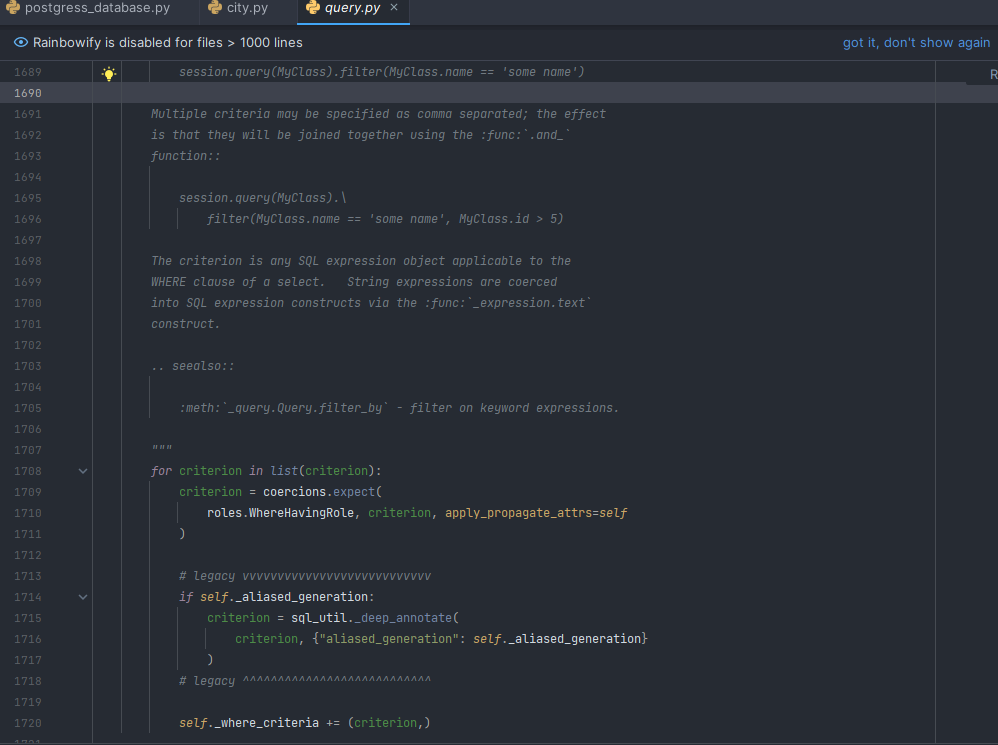Collapse the if statement fold at line 1714
Screen dimensions: 998x745
point(83,596)
